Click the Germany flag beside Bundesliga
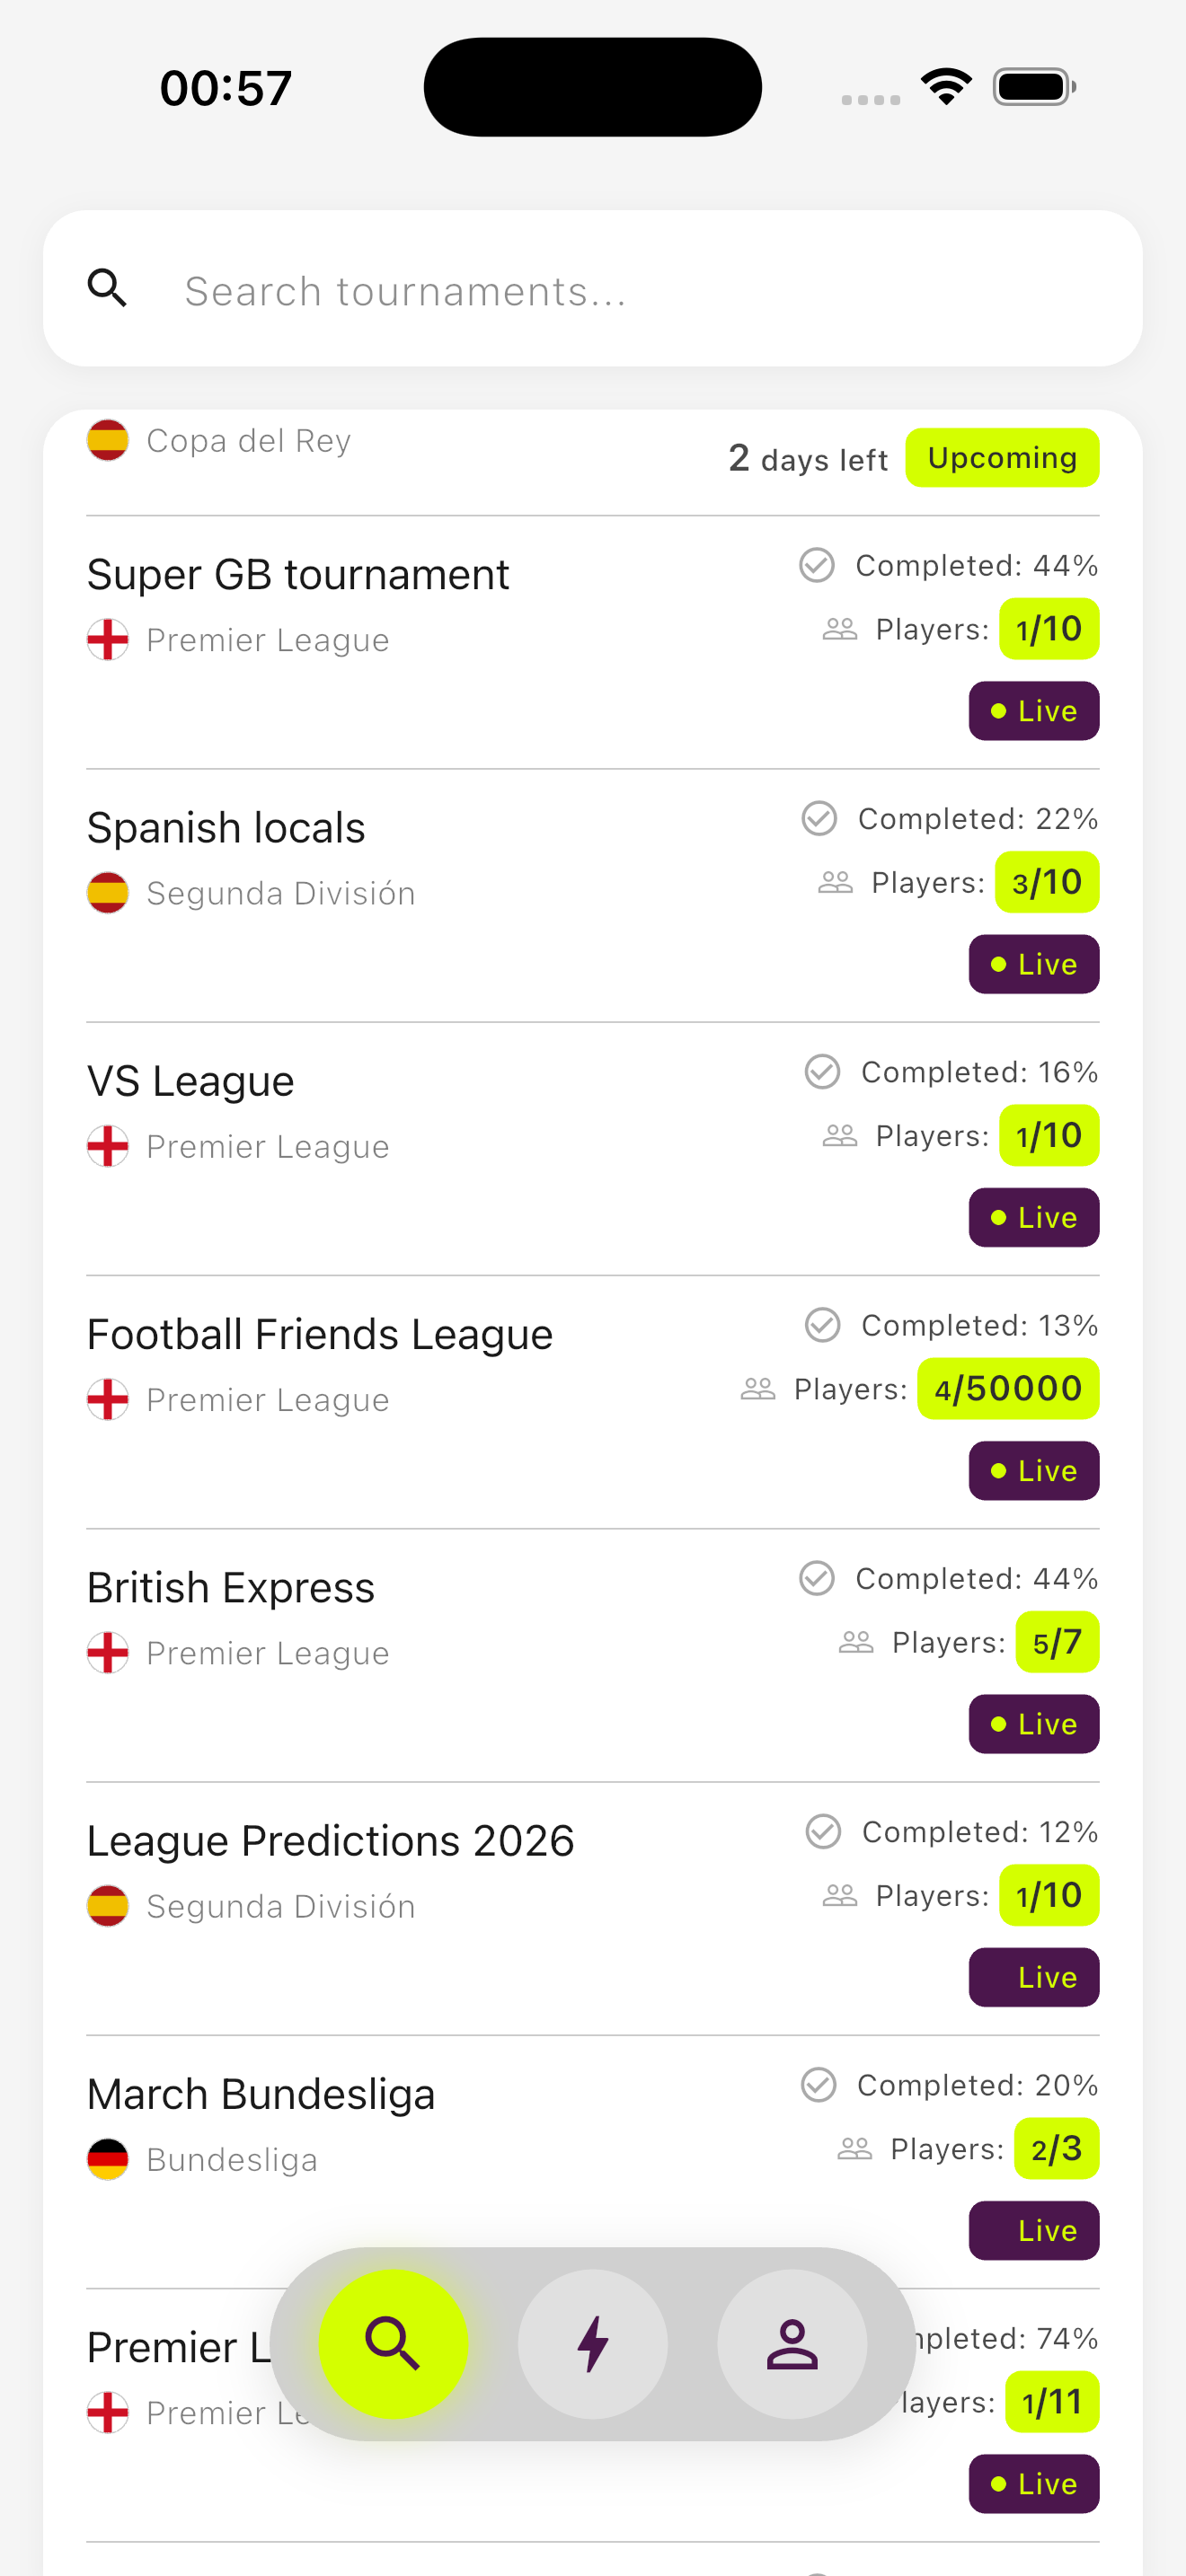 [x=108, y=2159]
